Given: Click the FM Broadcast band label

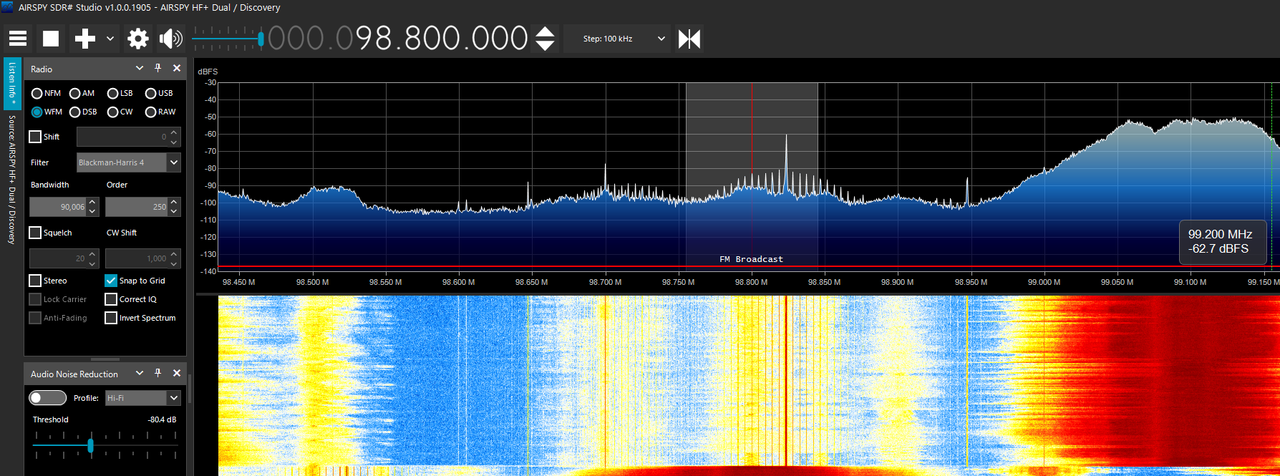Looking at the screenshot, I should click(751, 259).
